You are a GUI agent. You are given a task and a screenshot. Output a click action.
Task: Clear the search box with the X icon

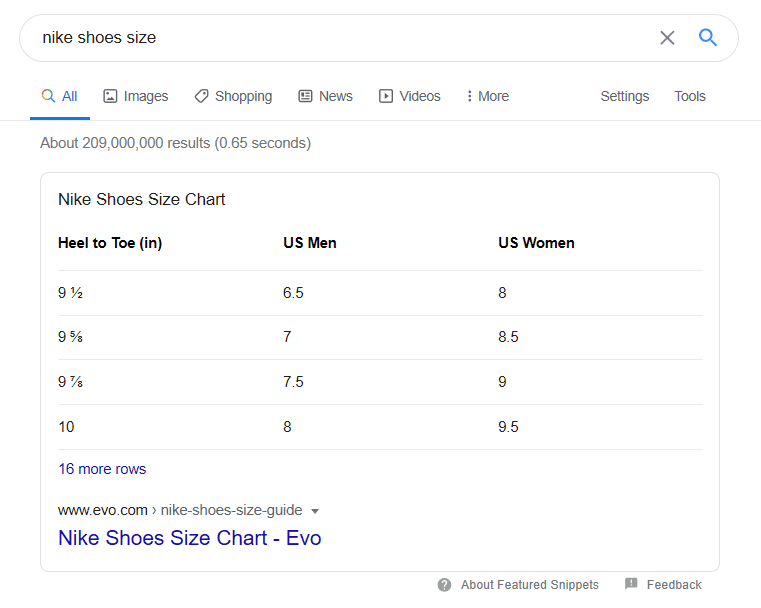(667, 38)
